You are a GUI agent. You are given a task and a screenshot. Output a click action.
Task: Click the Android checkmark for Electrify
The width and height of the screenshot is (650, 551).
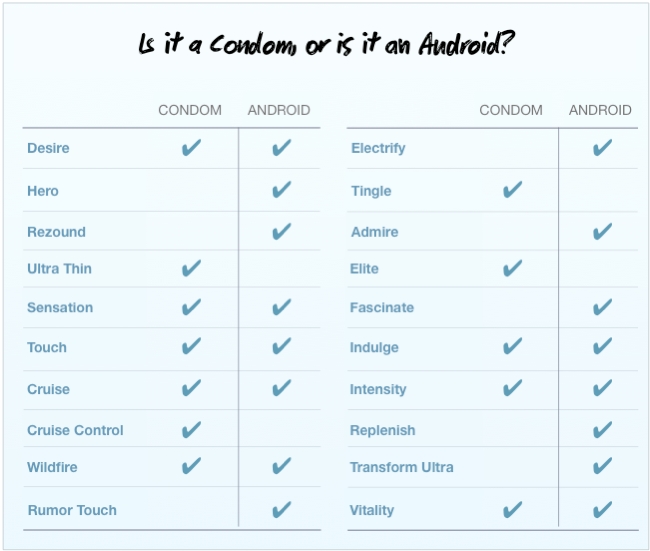(x=602, y=148)
